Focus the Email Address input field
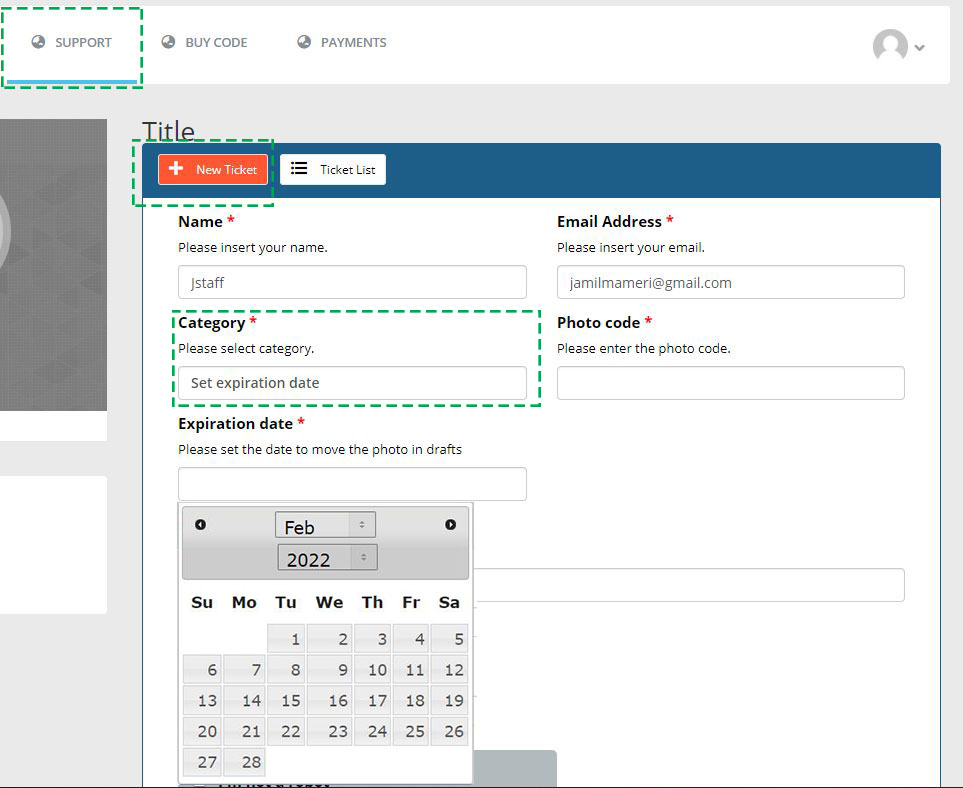 (730, 282)
